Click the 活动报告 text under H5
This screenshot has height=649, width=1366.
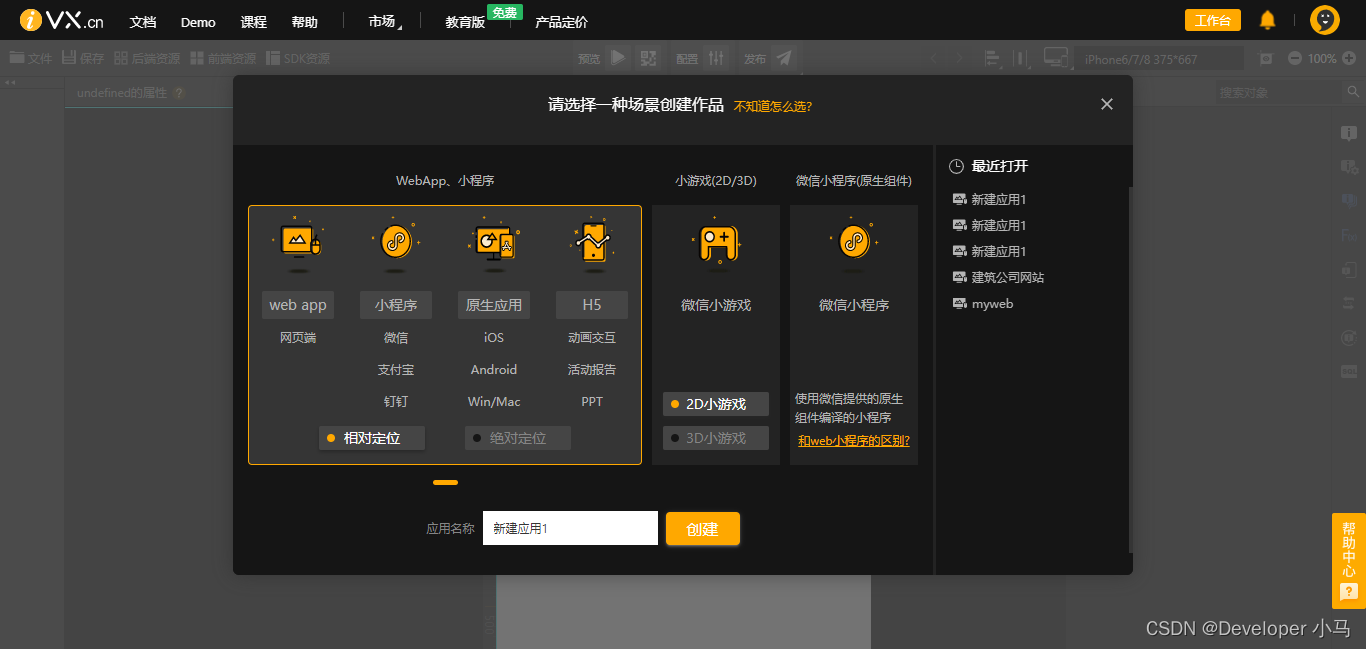(592, 370)
